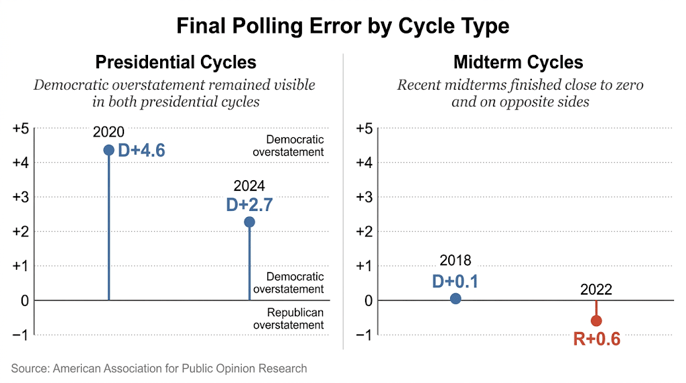Click the Presidential Cycles panel heading
686x383 pixels.
[176, 62]
